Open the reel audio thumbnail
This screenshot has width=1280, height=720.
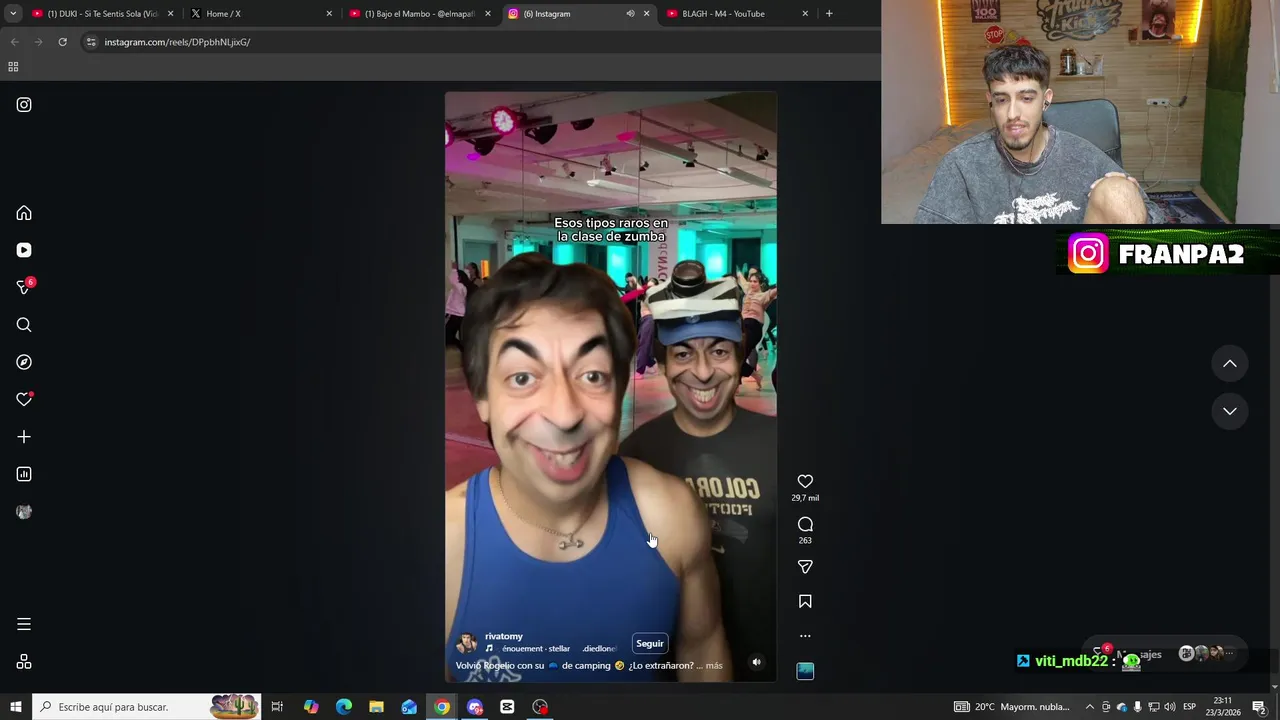[805, 671]
